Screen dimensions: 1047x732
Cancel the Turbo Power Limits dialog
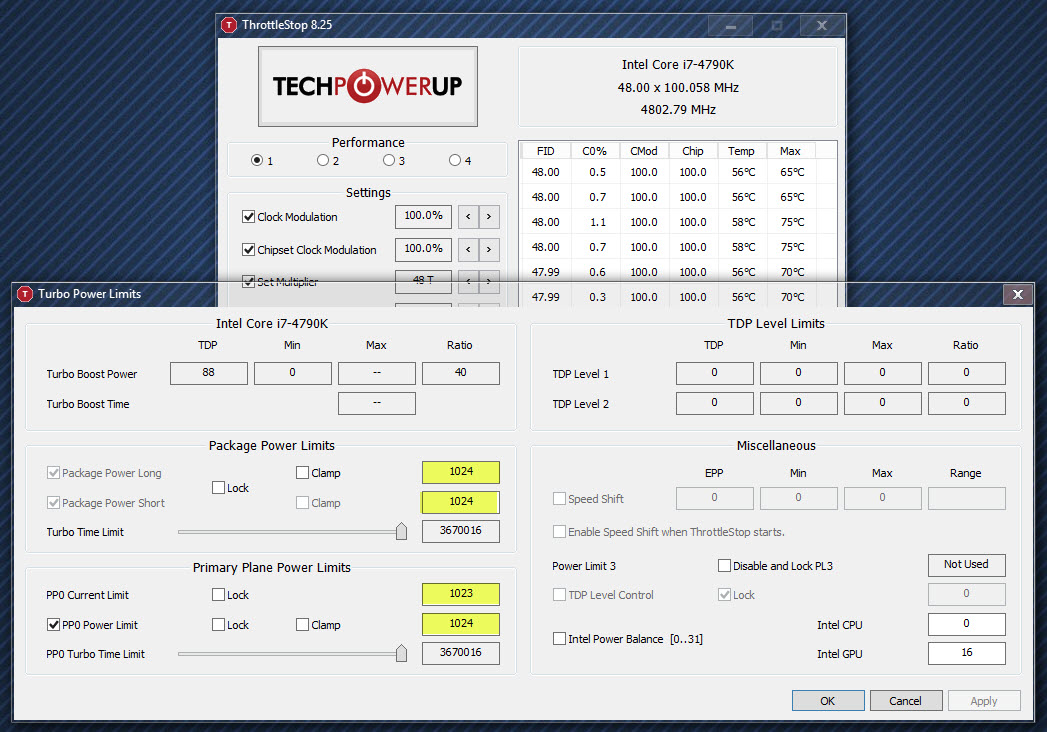coord(906,701)
